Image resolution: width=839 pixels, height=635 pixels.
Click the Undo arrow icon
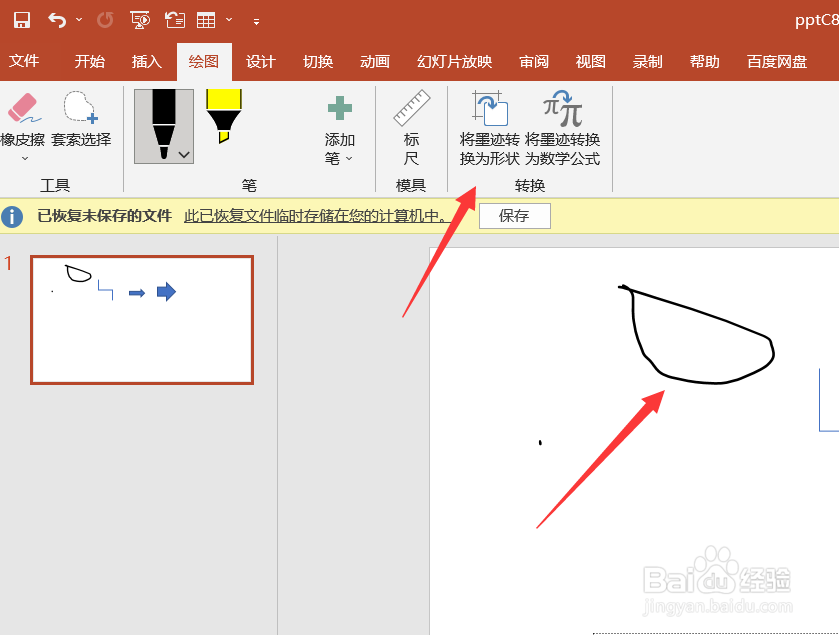coord(57,20)
